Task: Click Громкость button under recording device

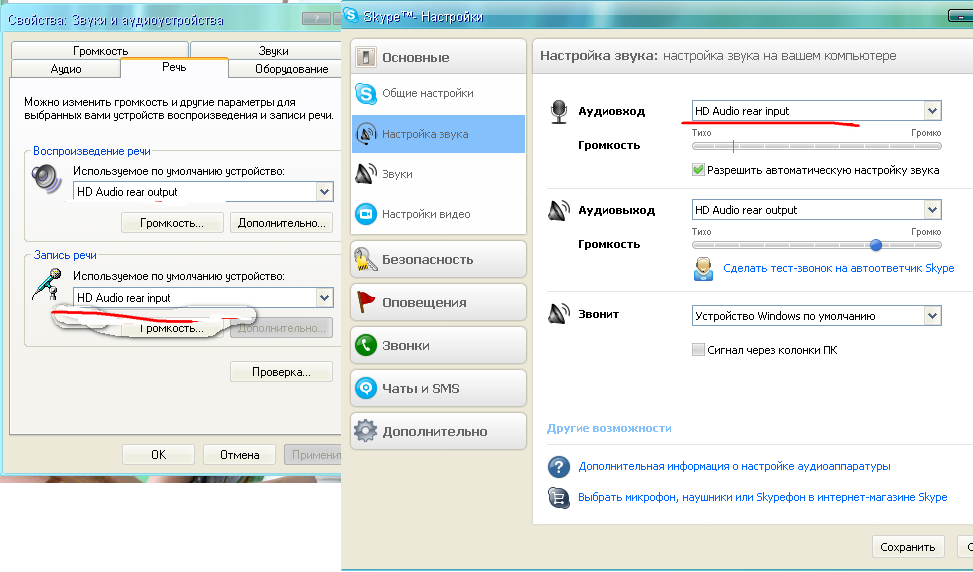Action: [x=172, y=328]
